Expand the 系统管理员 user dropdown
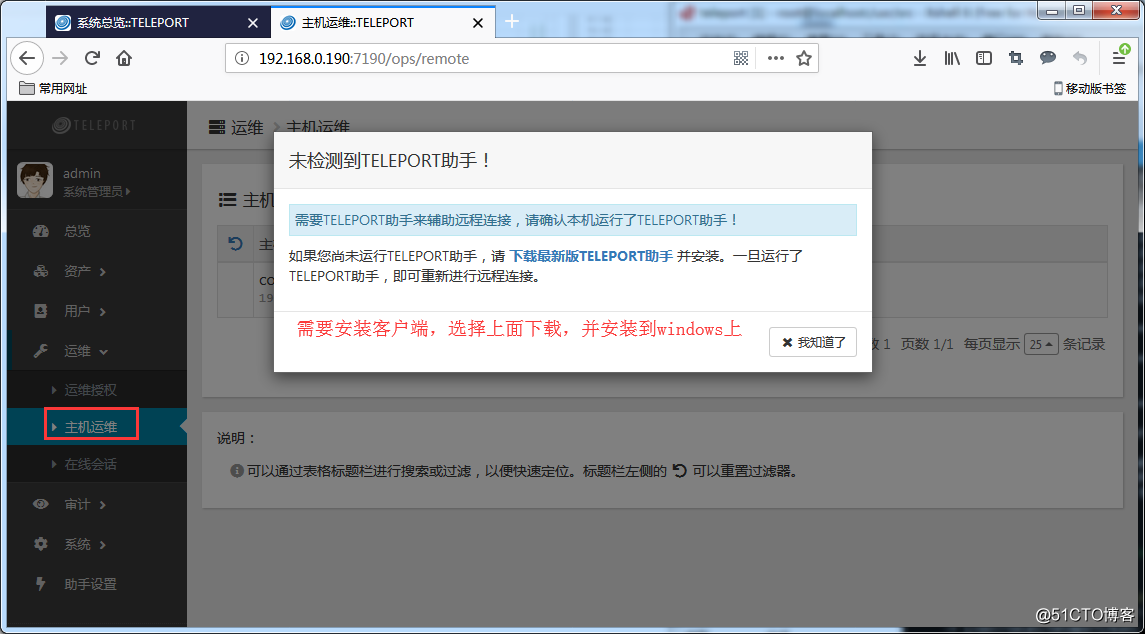1145x634 pixels. pyautogui.click(x=96, y=192)
